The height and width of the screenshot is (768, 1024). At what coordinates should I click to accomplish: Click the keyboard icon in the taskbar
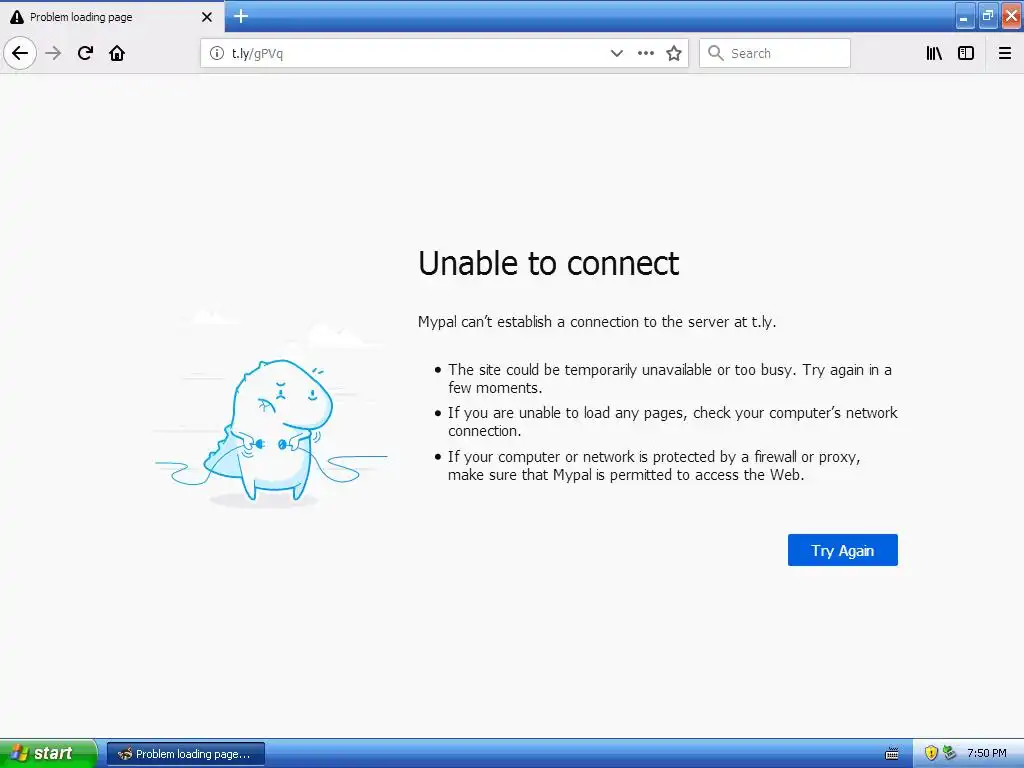(891, 754)
